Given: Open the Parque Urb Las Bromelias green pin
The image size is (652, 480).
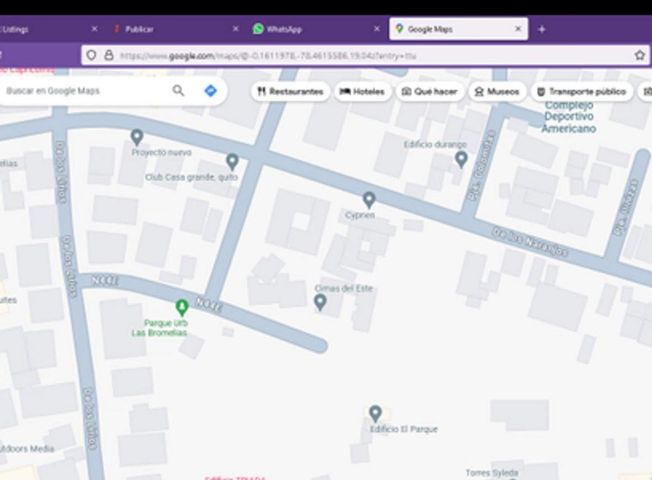Looking at the screenshot, I should (x=182, y=307).
